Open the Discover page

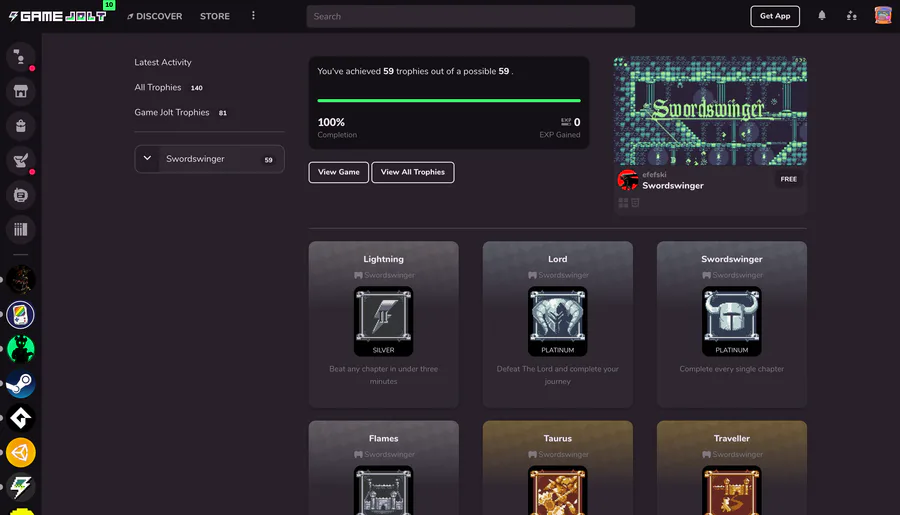tap(154, 16)
